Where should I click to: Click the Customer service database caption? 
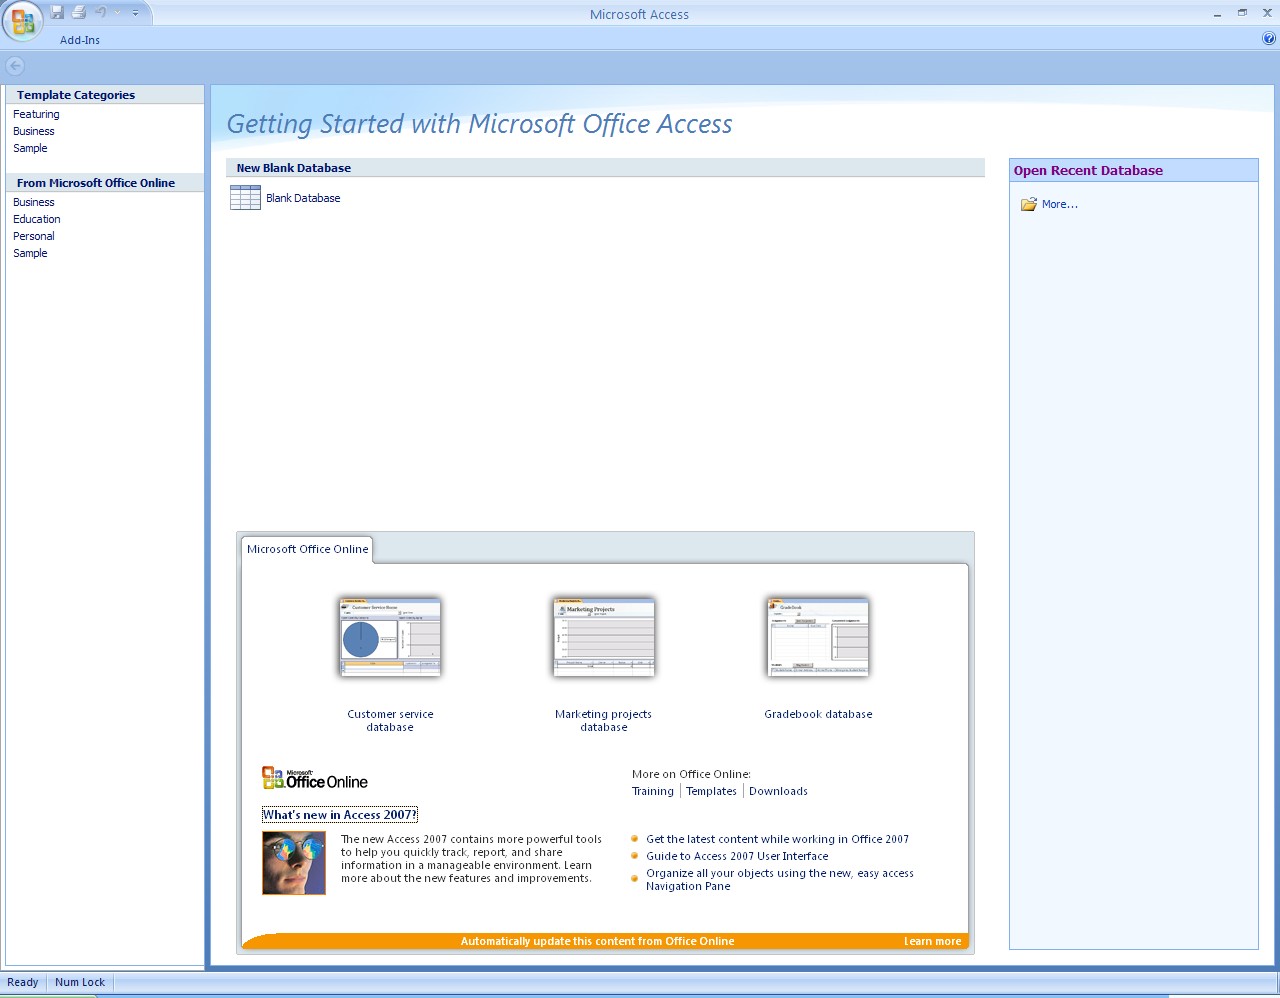click(390, 721)
